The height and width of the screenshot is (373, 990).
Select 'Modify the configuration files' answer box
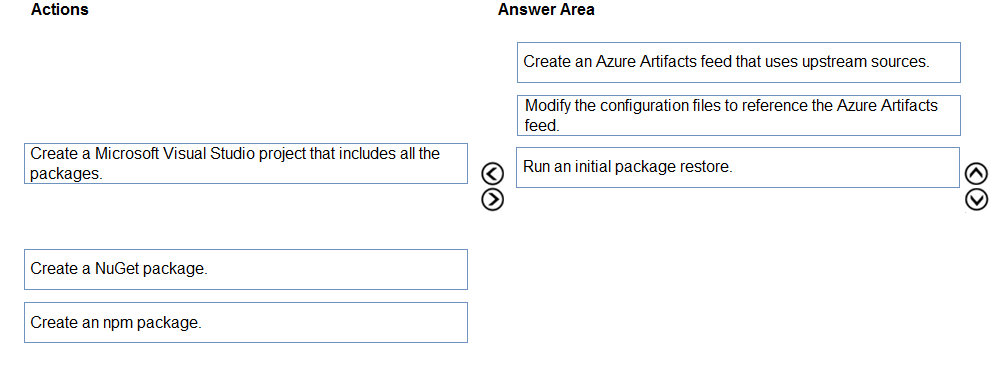click(739, 115)
